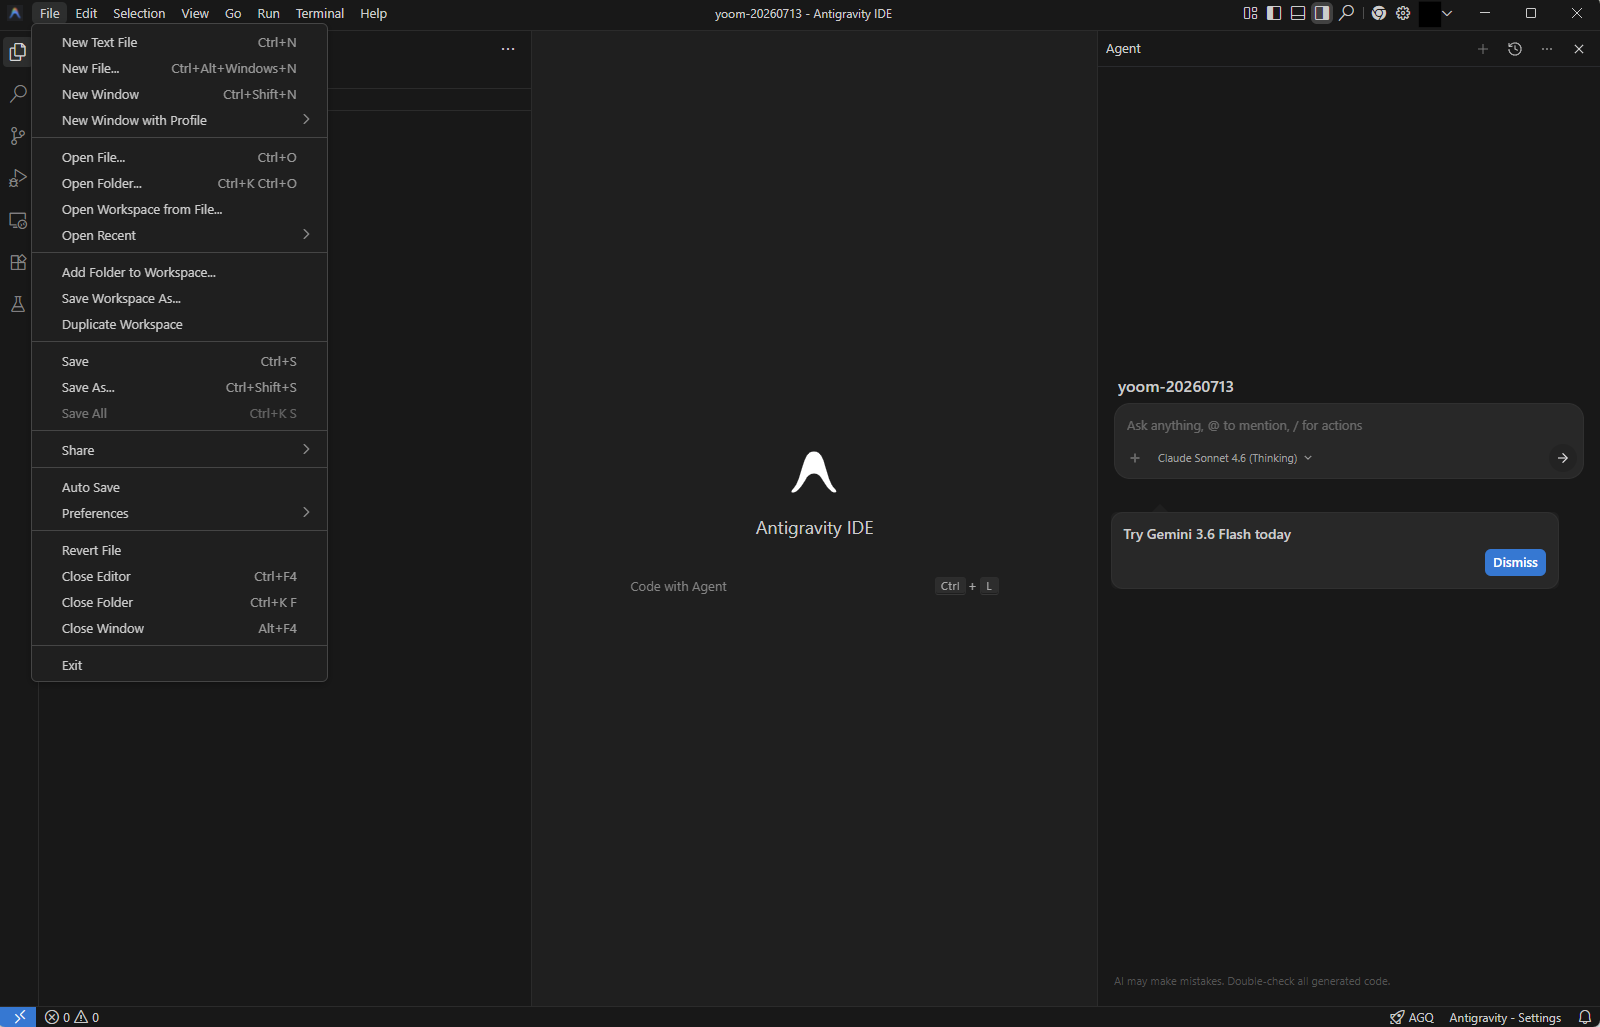1600x1027 pixels.
Task: Open the notifications bell
Action: tap(1585, 1017)
